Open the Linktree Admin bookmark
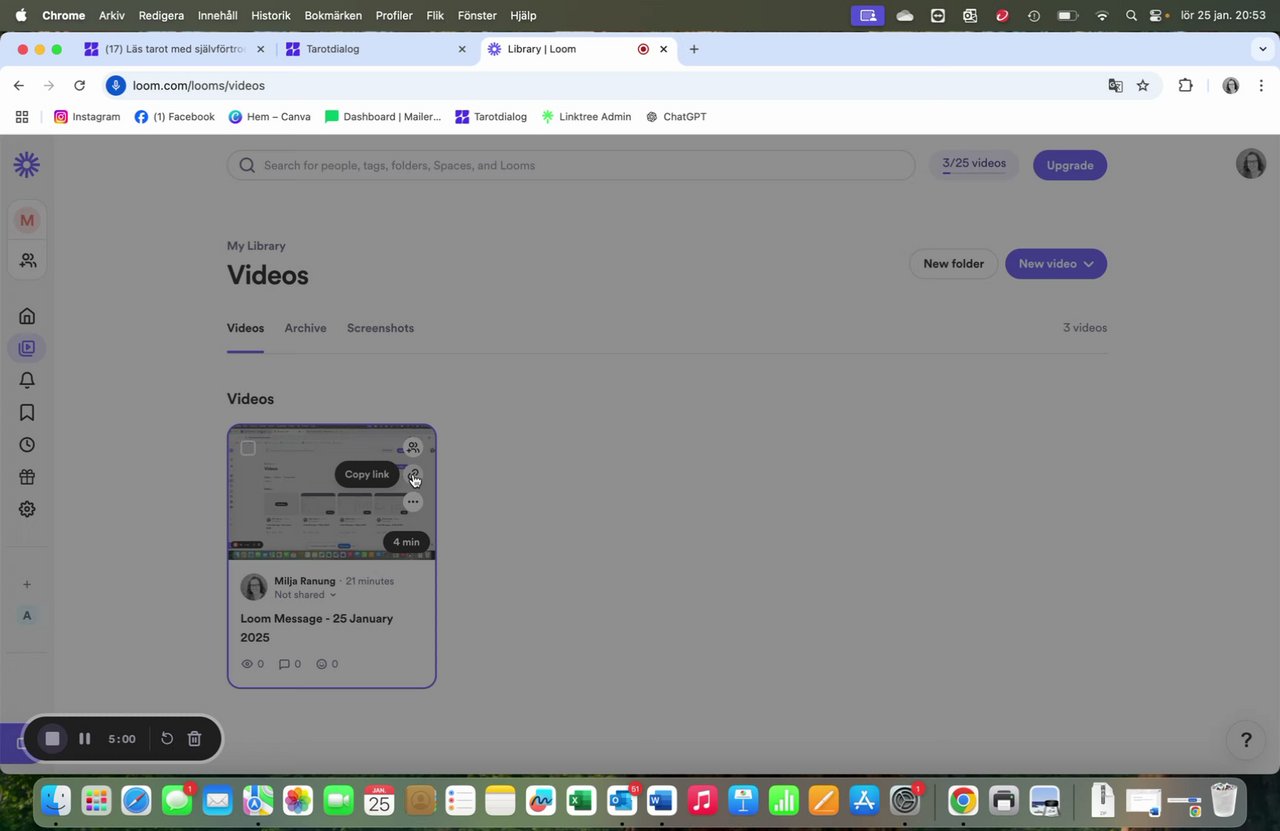This screenshot has height=831, width=1280. coord(586,117)
